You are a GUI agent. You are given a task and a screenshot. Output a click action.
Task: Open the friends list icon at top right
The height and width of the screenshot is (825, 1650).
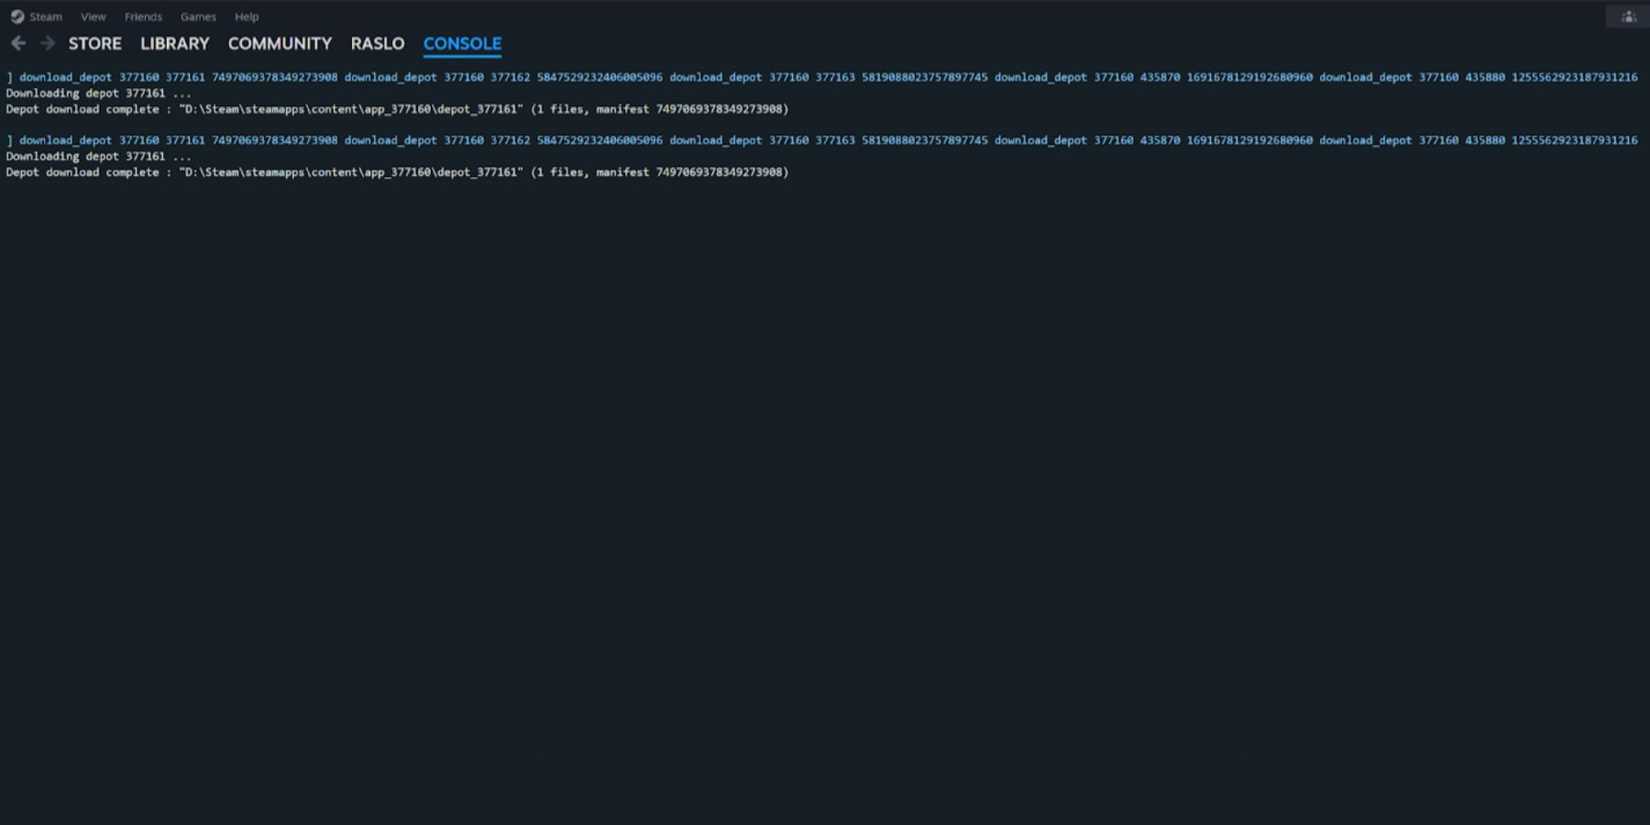click(1628, 16)
